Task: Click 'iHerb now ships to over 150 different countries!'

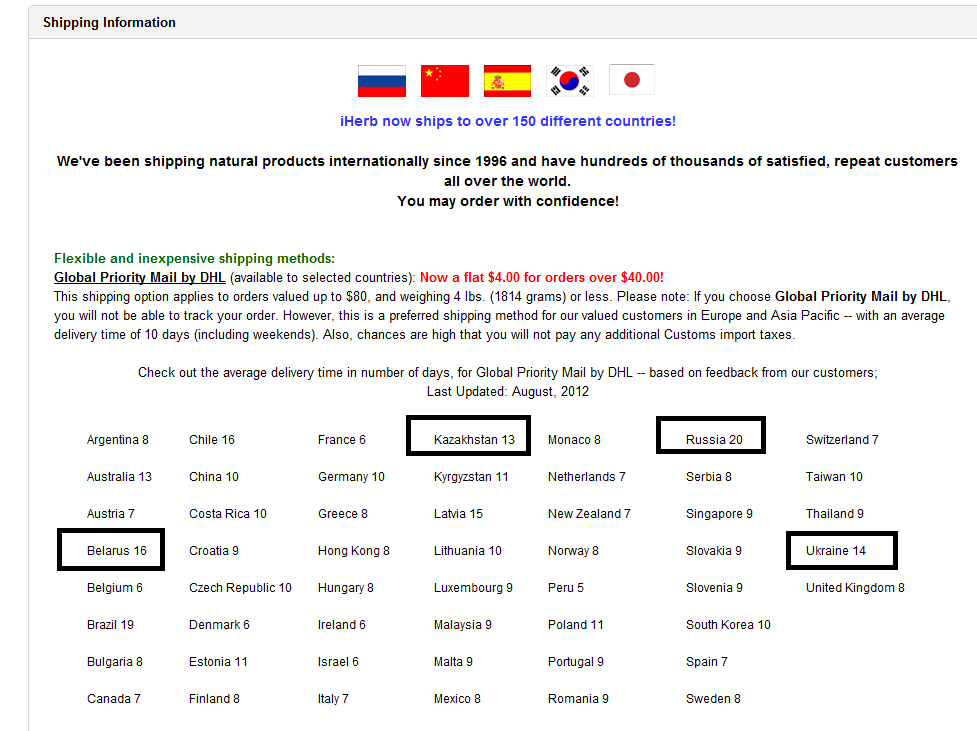Action: (x=508, y=121)
